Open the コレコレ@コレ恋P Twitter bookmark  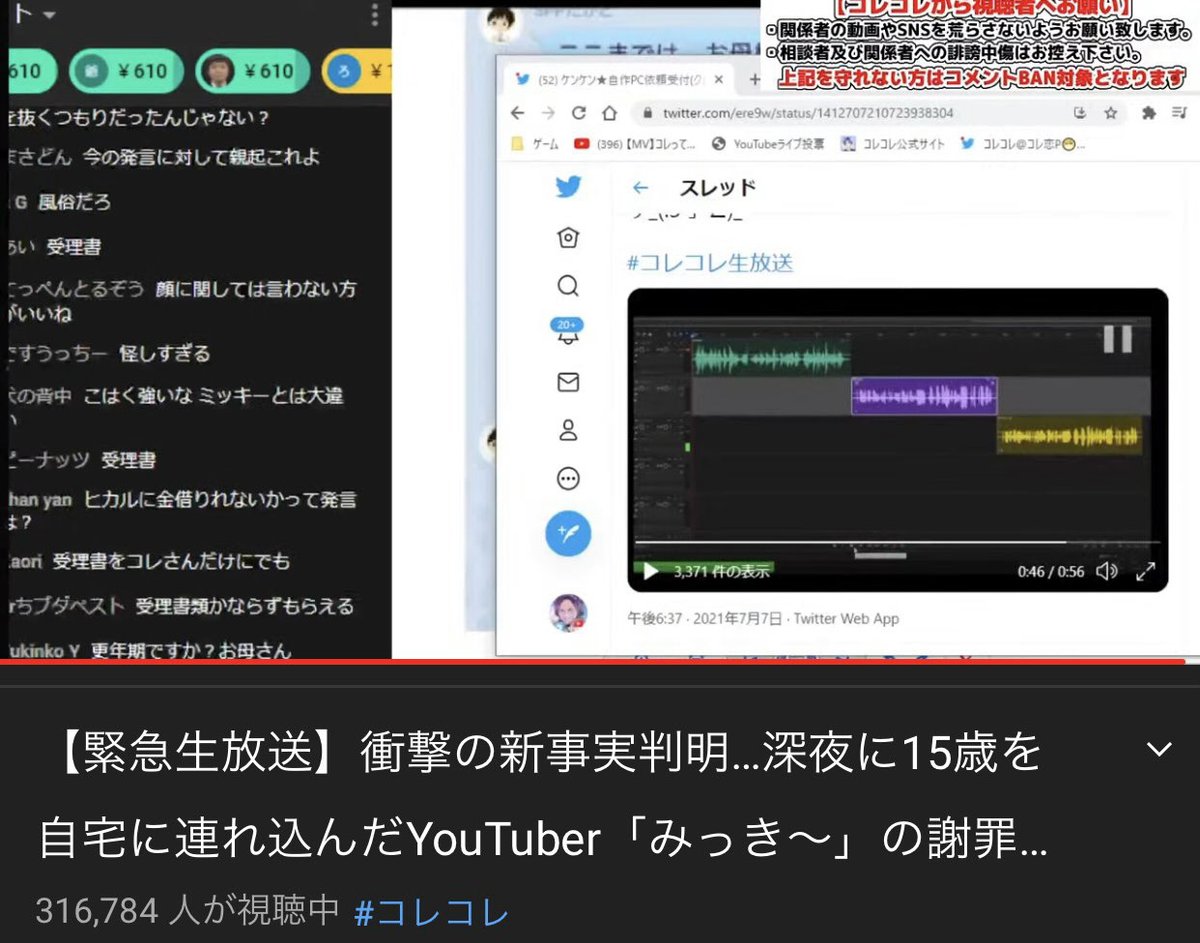pyautogui.click(x=1023, y=144)
